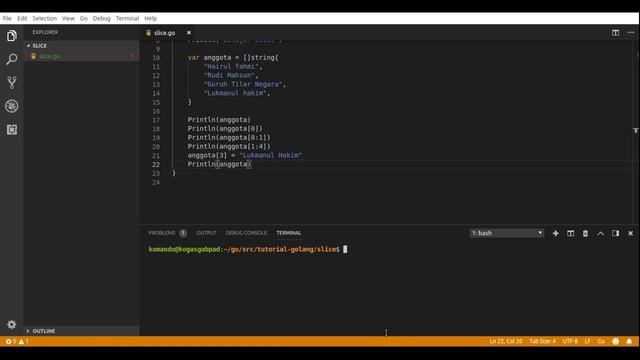Open slice.go in the Explorer tree
Image resolution: width=640 pixels, height=360 pixels.
point(49,56)
